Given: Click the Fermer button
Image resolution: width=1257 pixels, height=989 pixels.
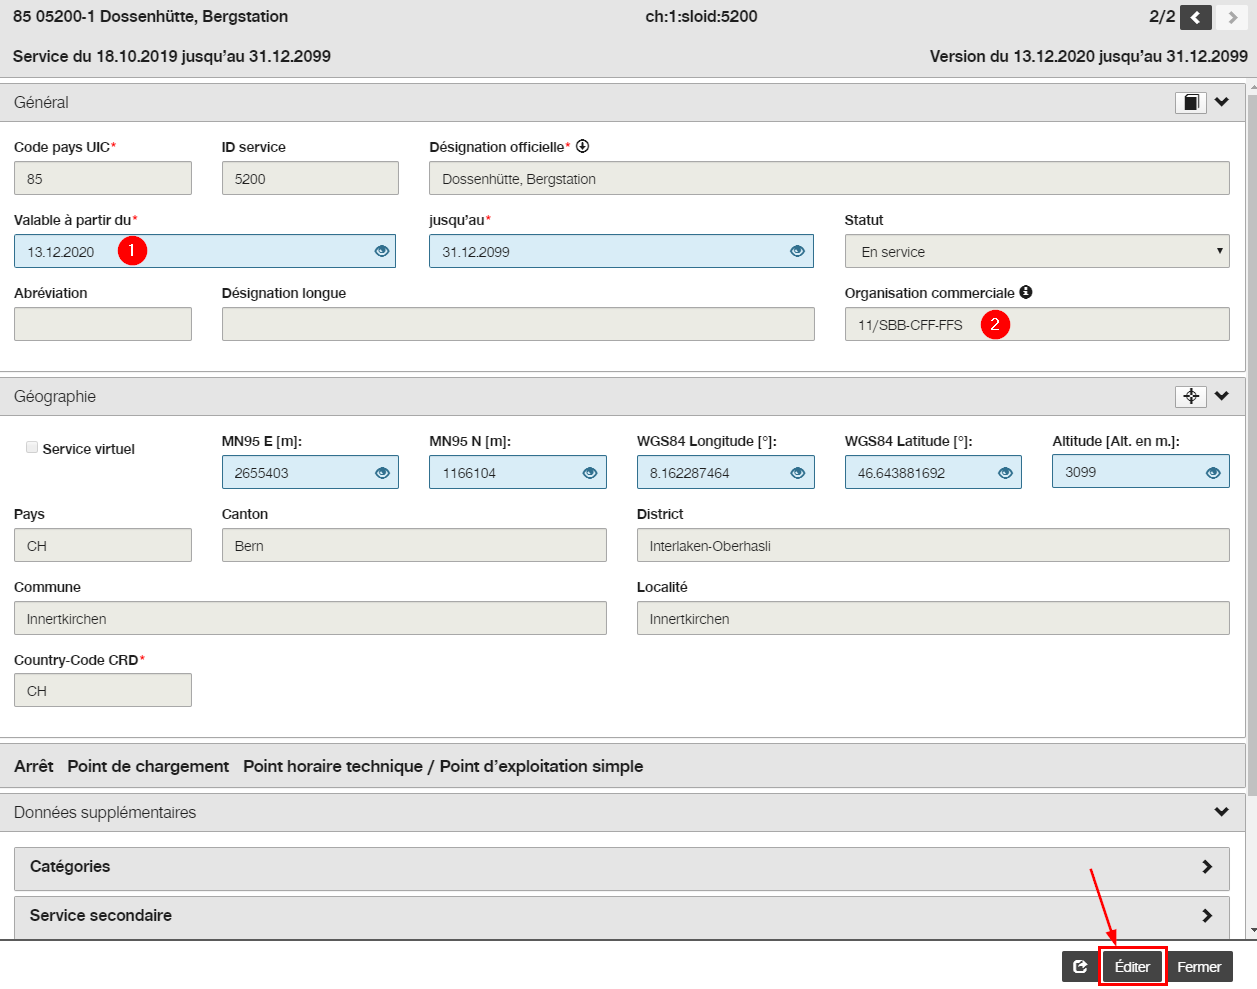Looking at the screenshot, I should click(x=1199, y=967).
